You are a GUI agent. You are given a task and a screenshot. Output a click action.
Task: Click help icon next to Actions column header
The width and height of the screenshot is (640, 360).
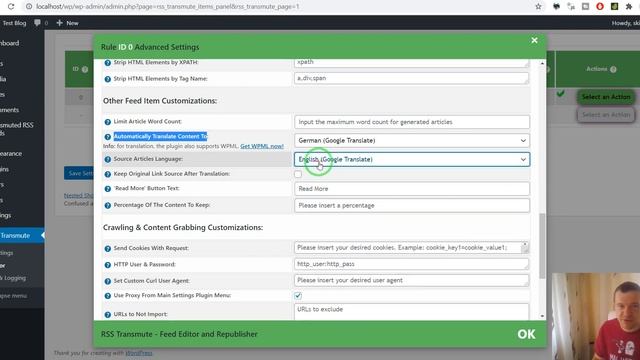click(x=613, y=69)
